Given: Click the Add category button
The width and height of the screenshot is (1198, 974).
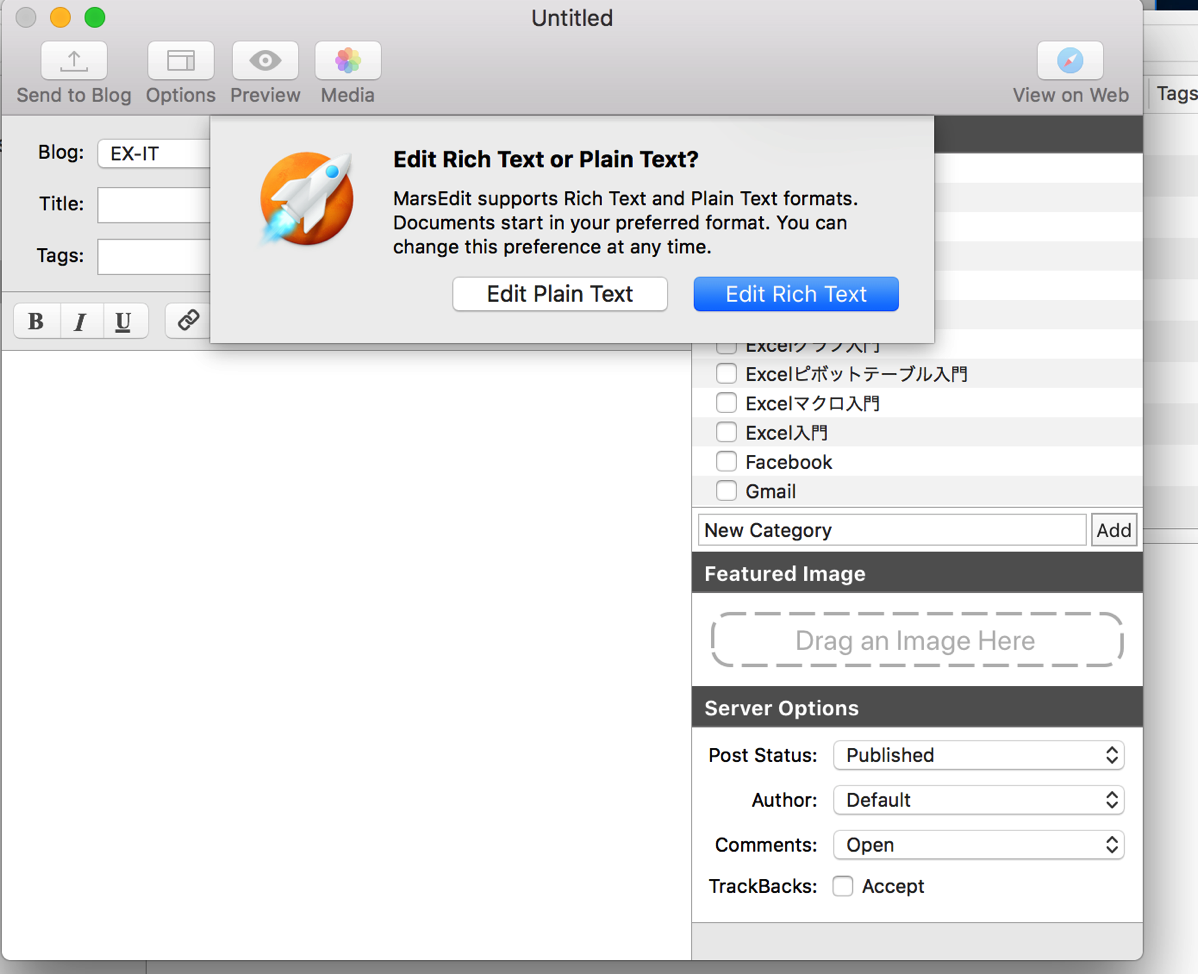Looking at the screenshot, I should (x=1114, y=530).
